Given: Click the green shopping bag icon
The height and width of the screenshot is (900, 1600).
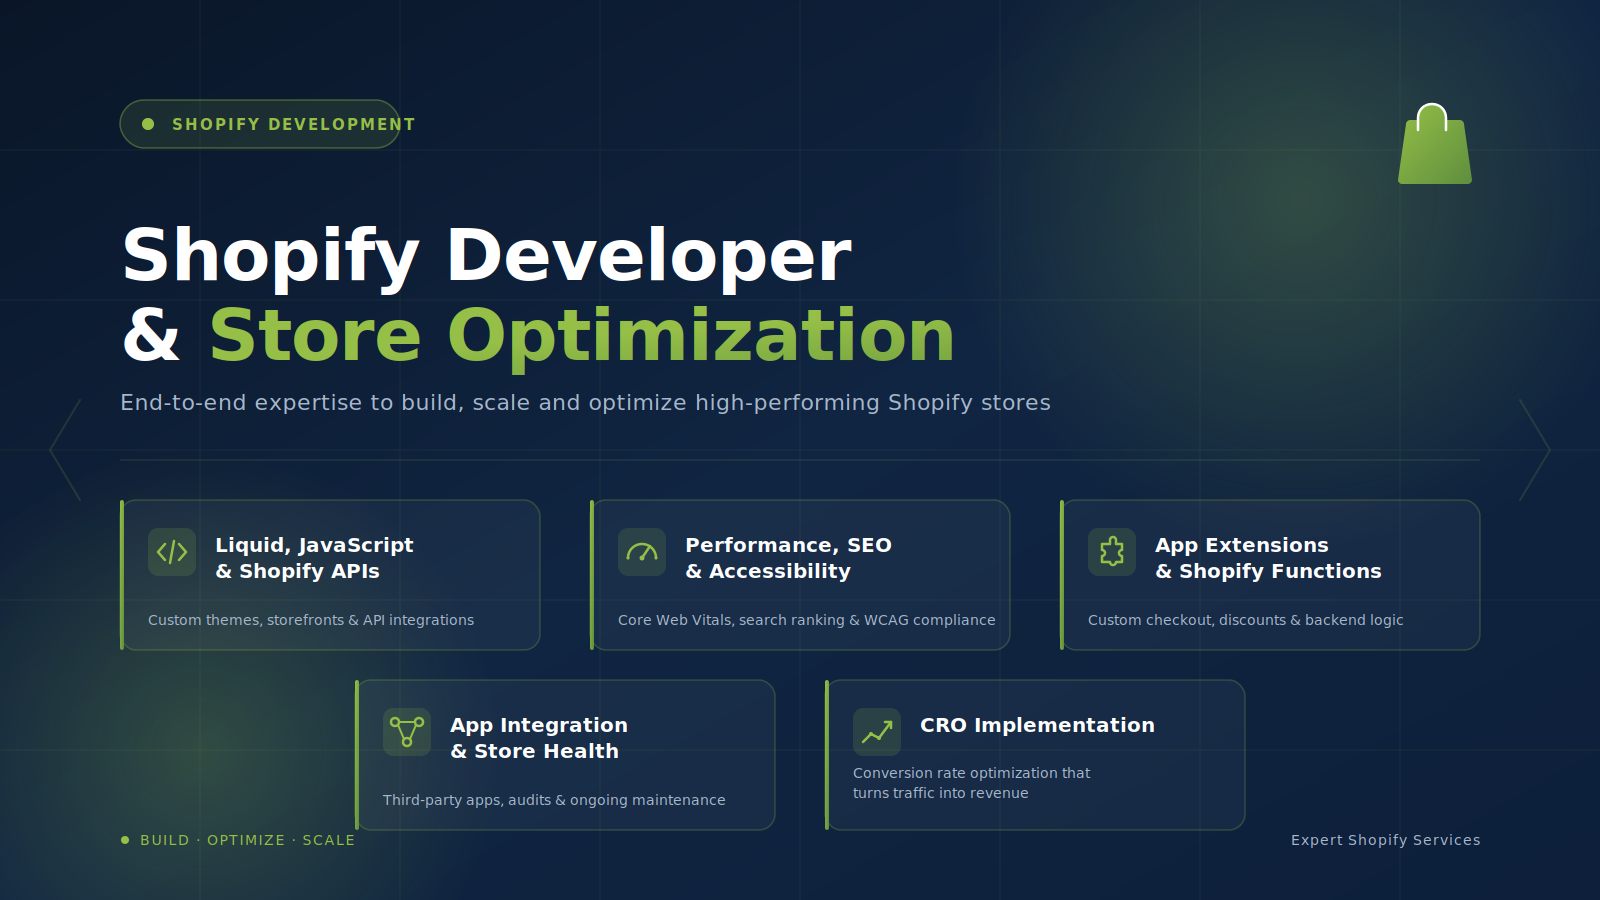Looking at the screenshot, I should coord(1435,144).
